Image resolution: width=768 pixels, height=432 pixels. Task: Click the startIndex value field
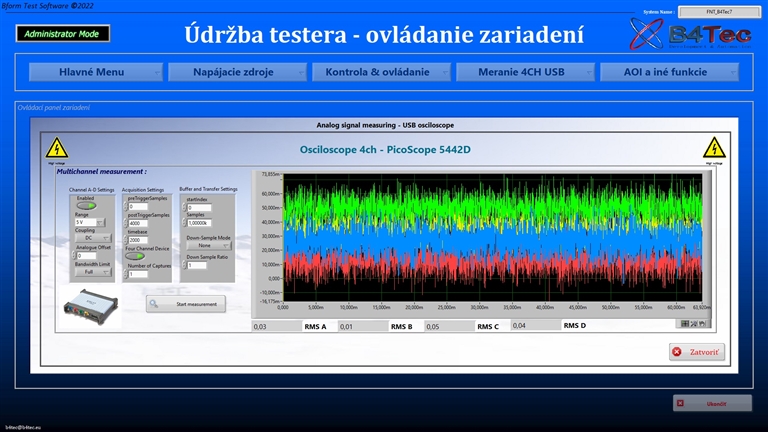199,208
